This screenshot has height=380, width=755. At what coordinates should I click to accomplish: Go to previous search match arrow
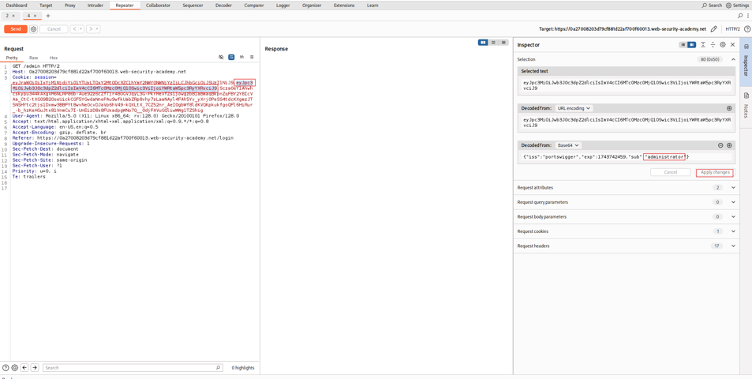[x=25, y=367]
